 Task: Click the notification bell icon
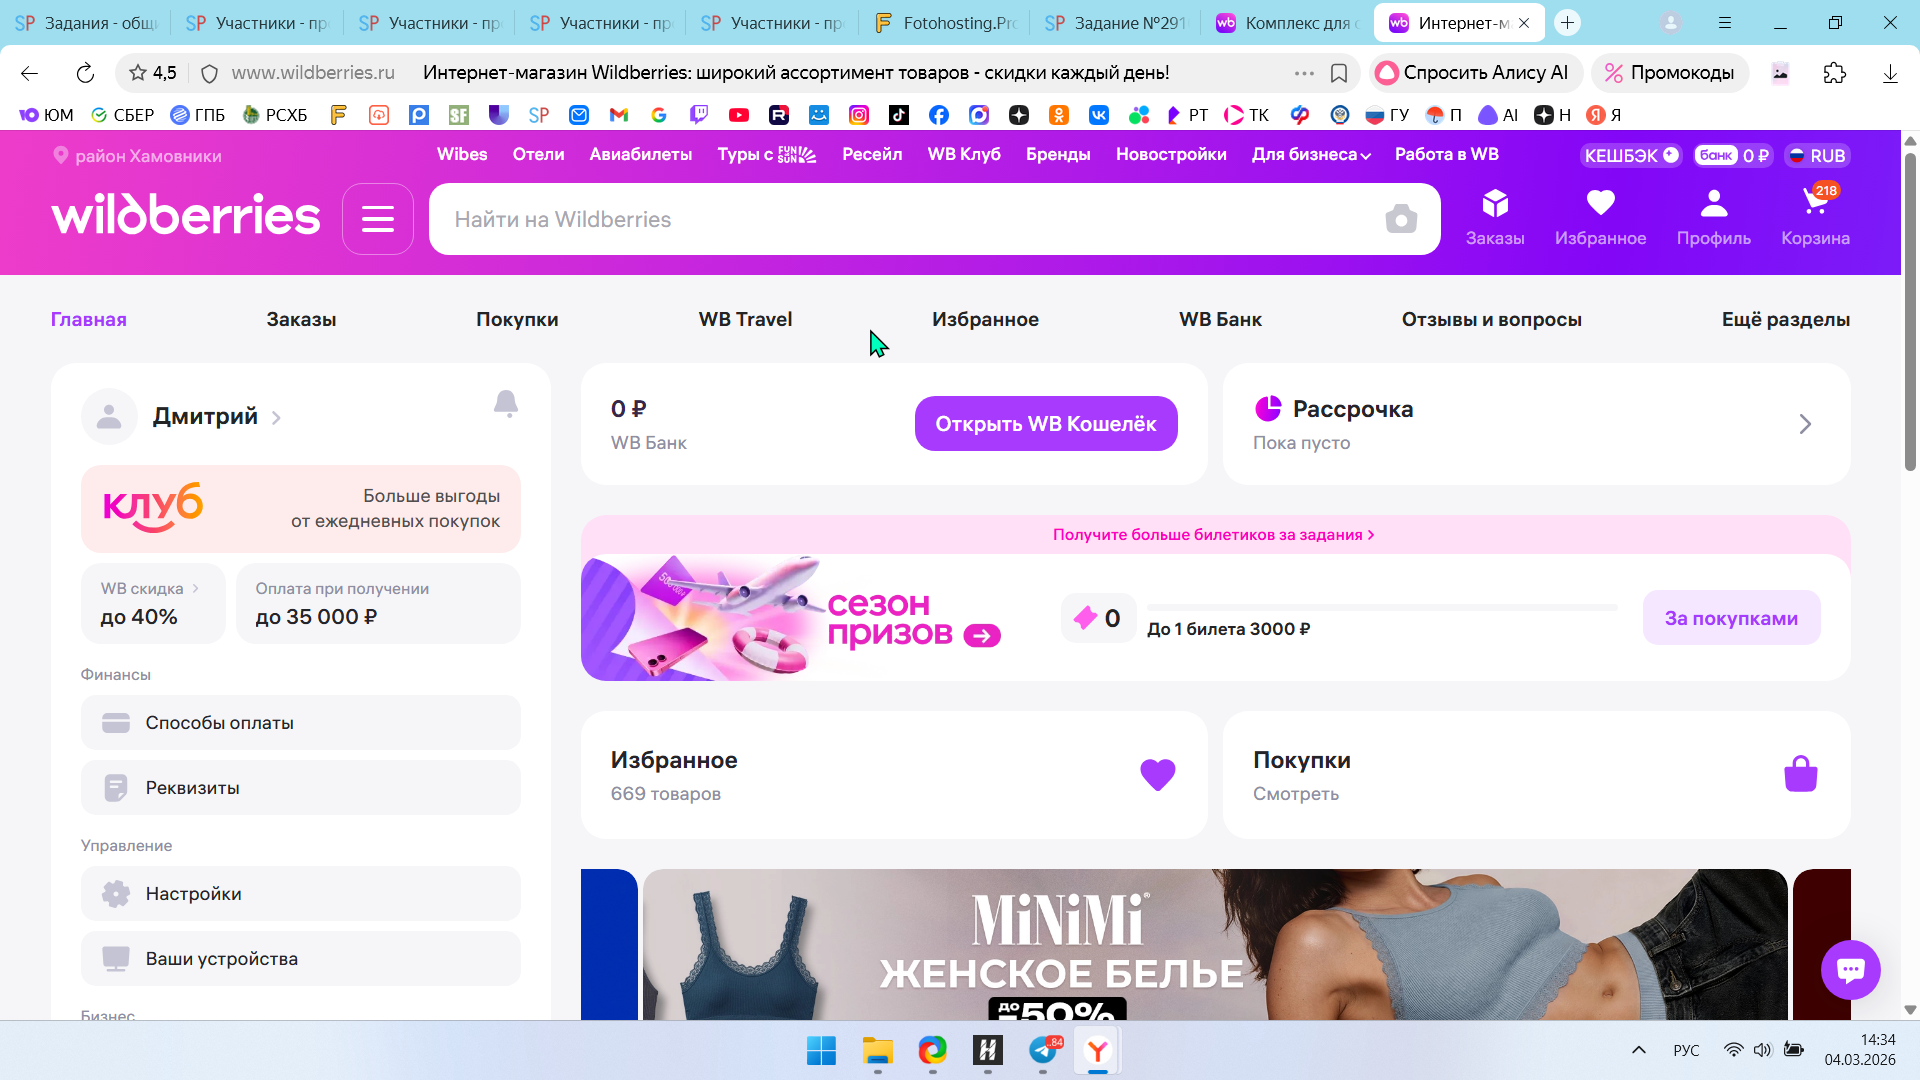pyautogui.click(x=506, y=403)
